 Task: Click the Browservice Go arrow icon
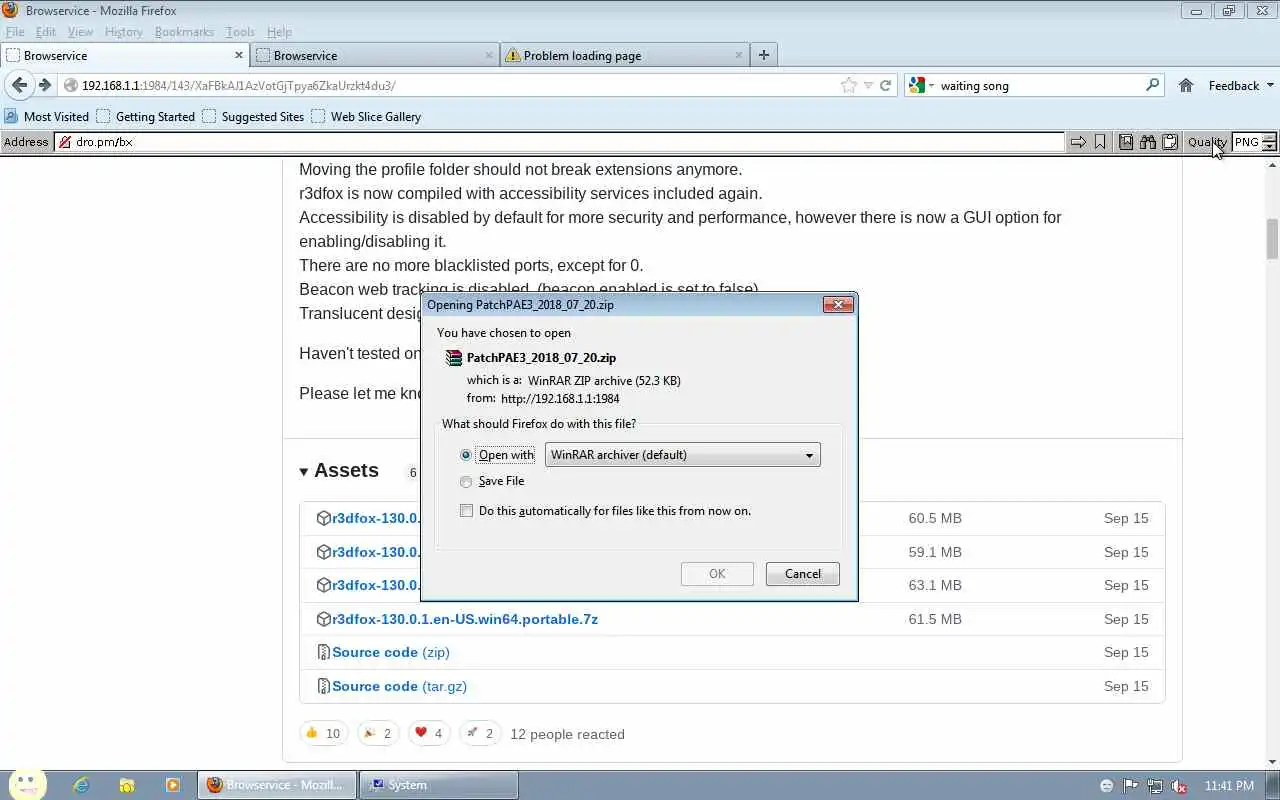point(1078,142)
